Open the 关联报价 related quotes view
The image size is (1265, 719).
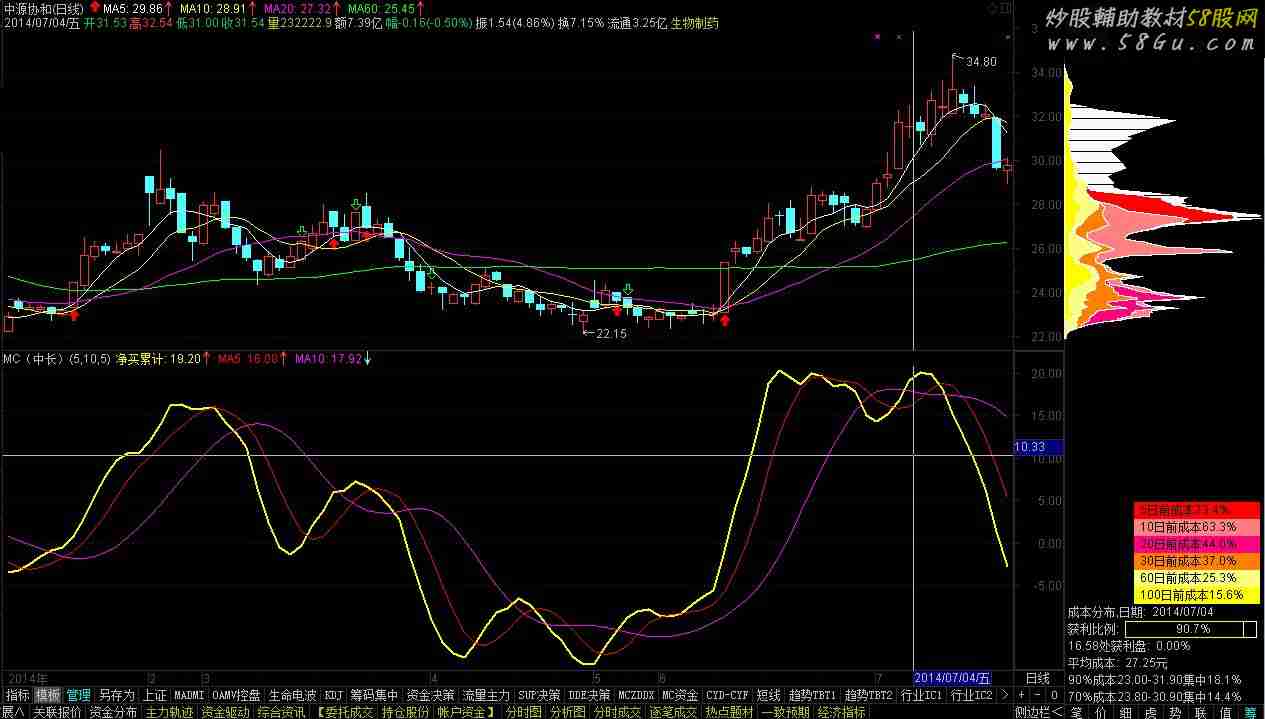[57, 712]
